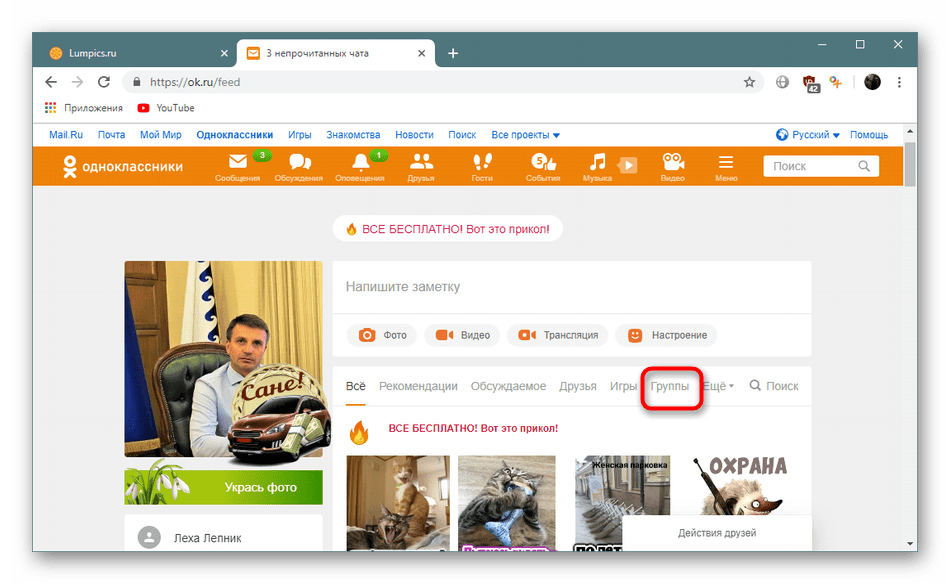Open a new browser tab with plus
The height and width of the screenshot is (584, 950).
tap(453, 53)
